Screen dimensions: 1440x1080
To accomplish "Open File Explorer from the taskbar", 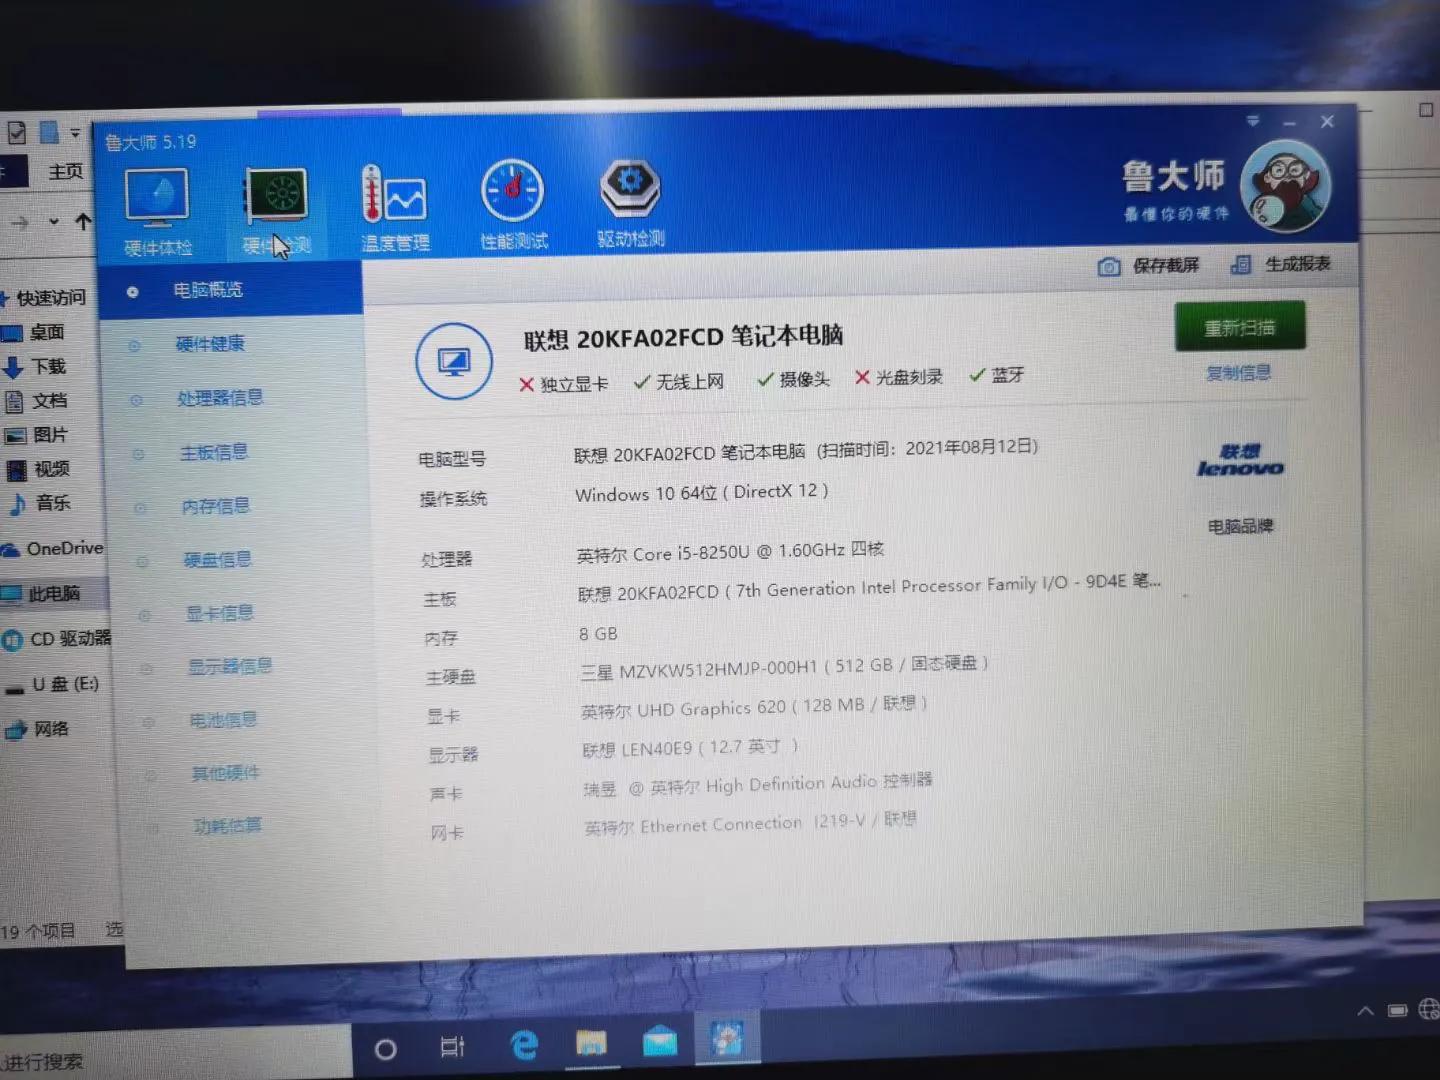I will click(x=591, y=1043).
